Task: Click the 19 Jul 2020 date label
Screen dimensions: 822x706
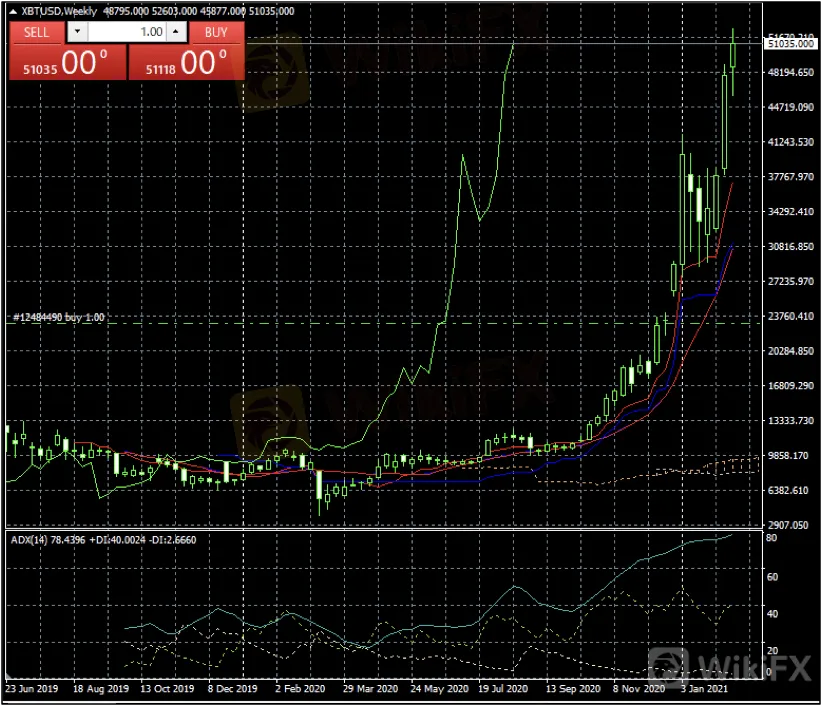Action: pos(503,688)
